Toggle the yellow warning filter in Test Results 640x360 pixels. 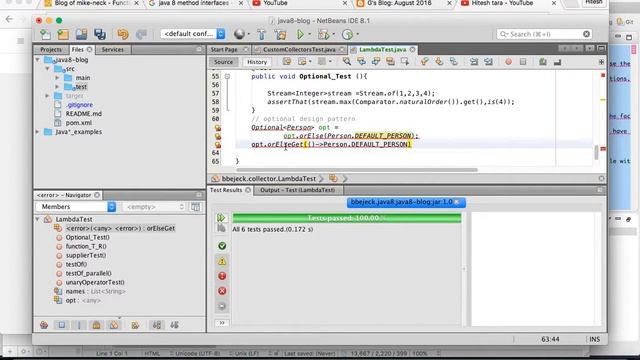(x=222, y=261)
